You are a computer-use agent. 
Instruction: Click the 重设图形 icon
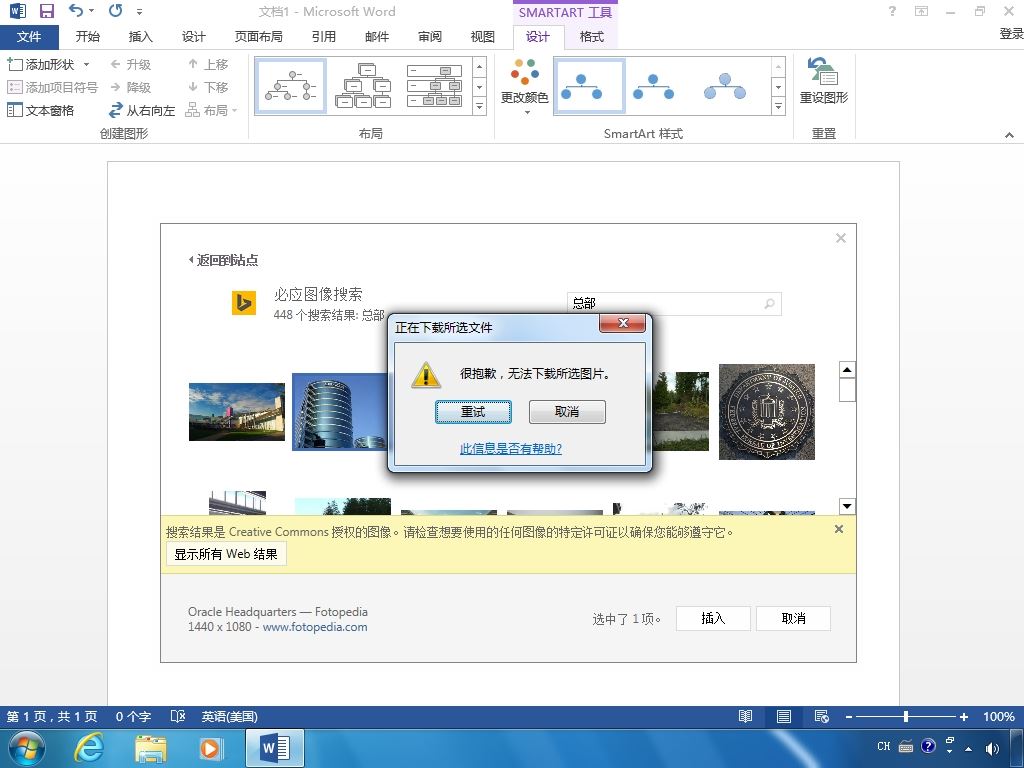coord(824,81)
